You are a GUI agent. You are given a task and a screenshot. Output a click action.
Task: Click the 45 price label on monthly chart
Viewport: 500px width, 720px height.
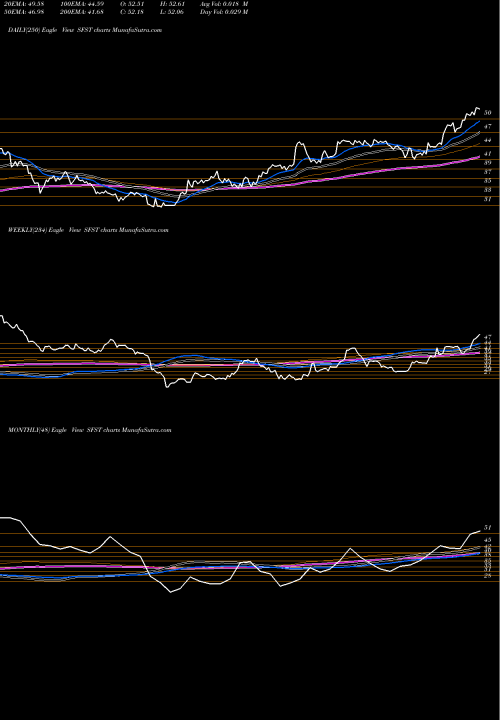[x=488, y=540]
